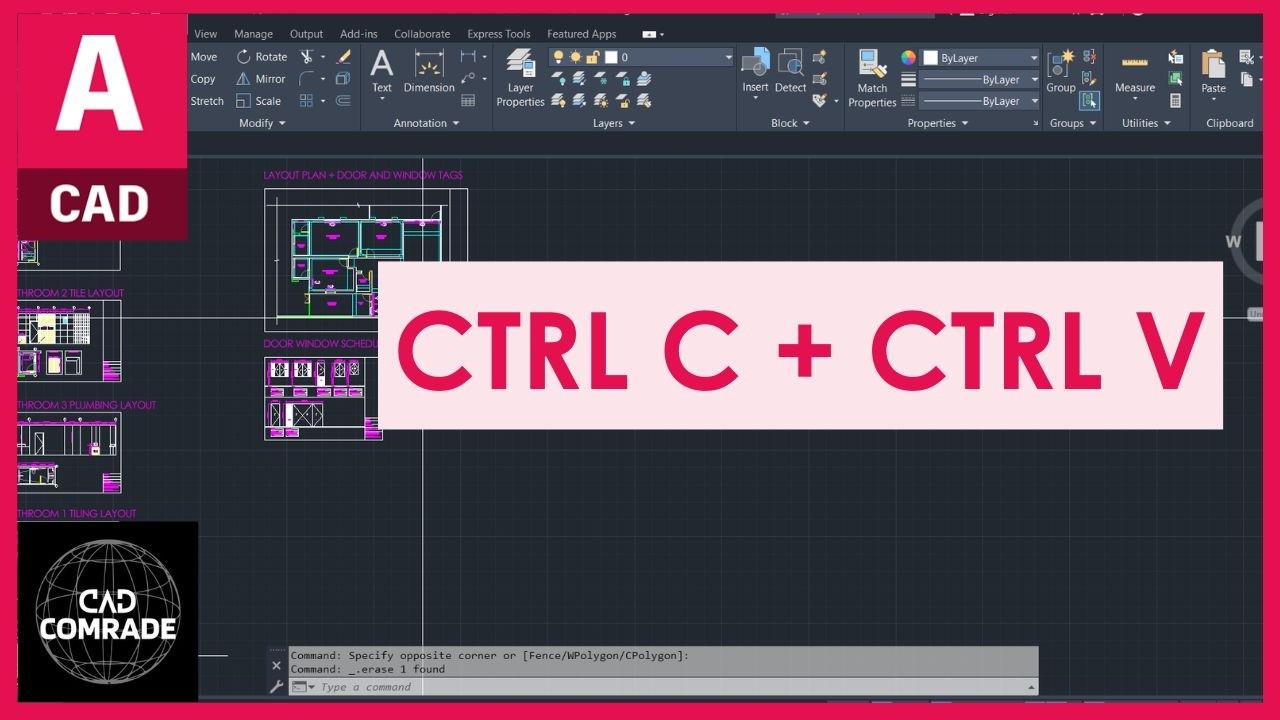Screen dimensions: 1280x720
Task: Click the Stretch button
Action: tap(207, 101)
